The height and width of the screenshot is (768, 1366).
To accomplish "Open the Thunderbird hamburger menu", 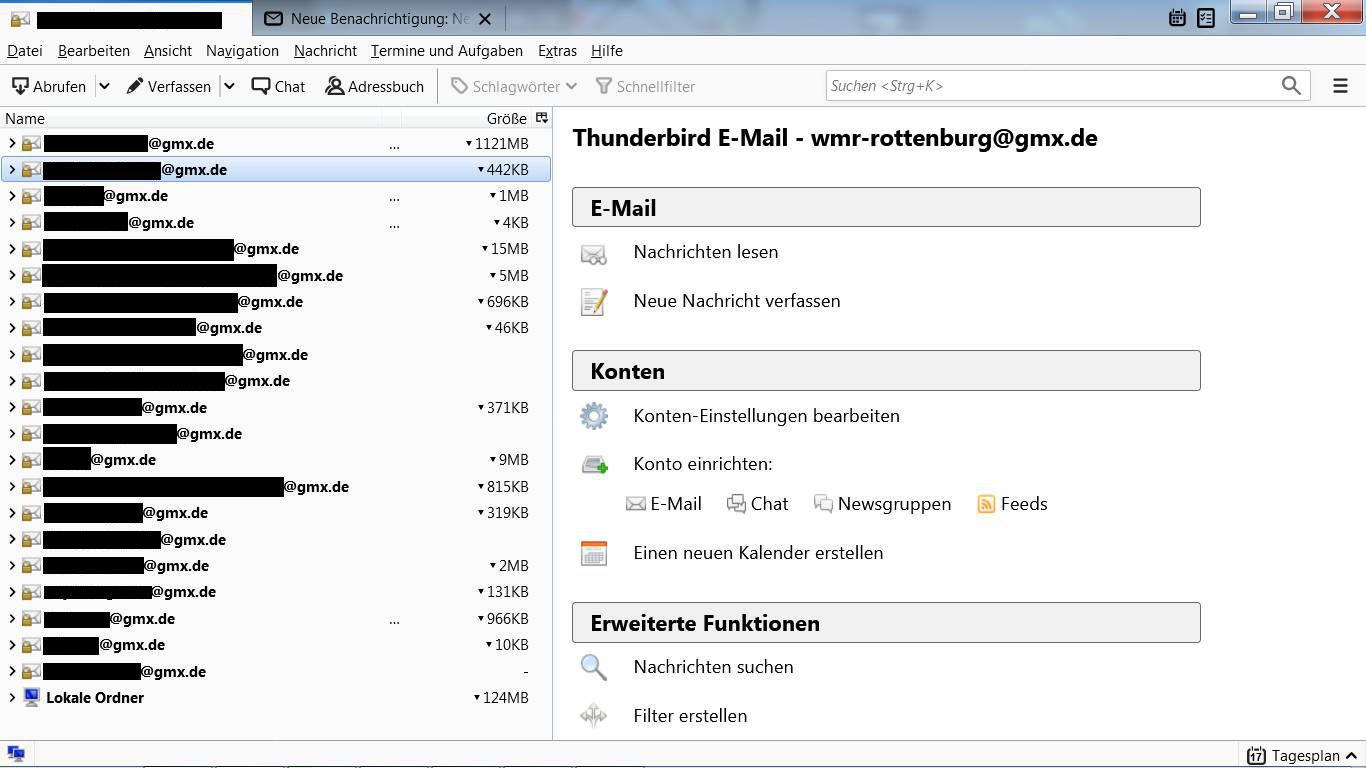I will 1340,86.
